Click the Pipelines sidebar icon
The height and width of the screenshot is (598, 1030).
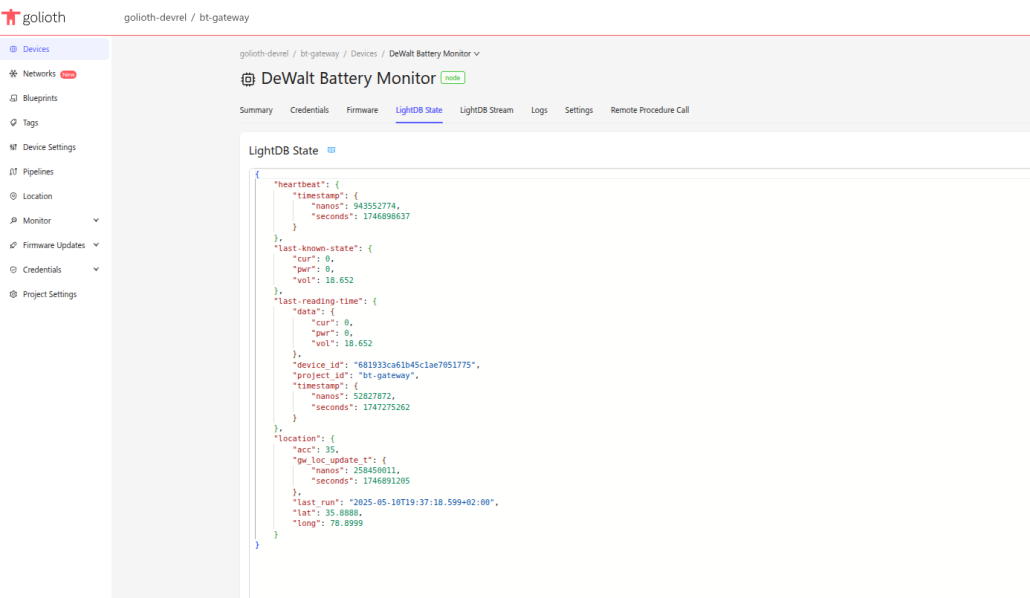13,172
